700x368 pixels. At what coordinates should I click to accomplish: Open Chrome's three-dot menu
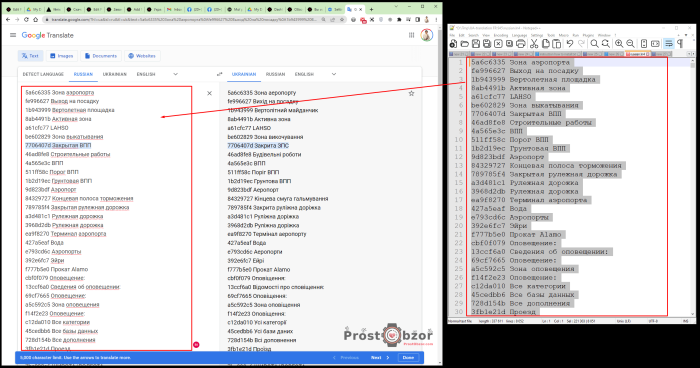point(437,20)
